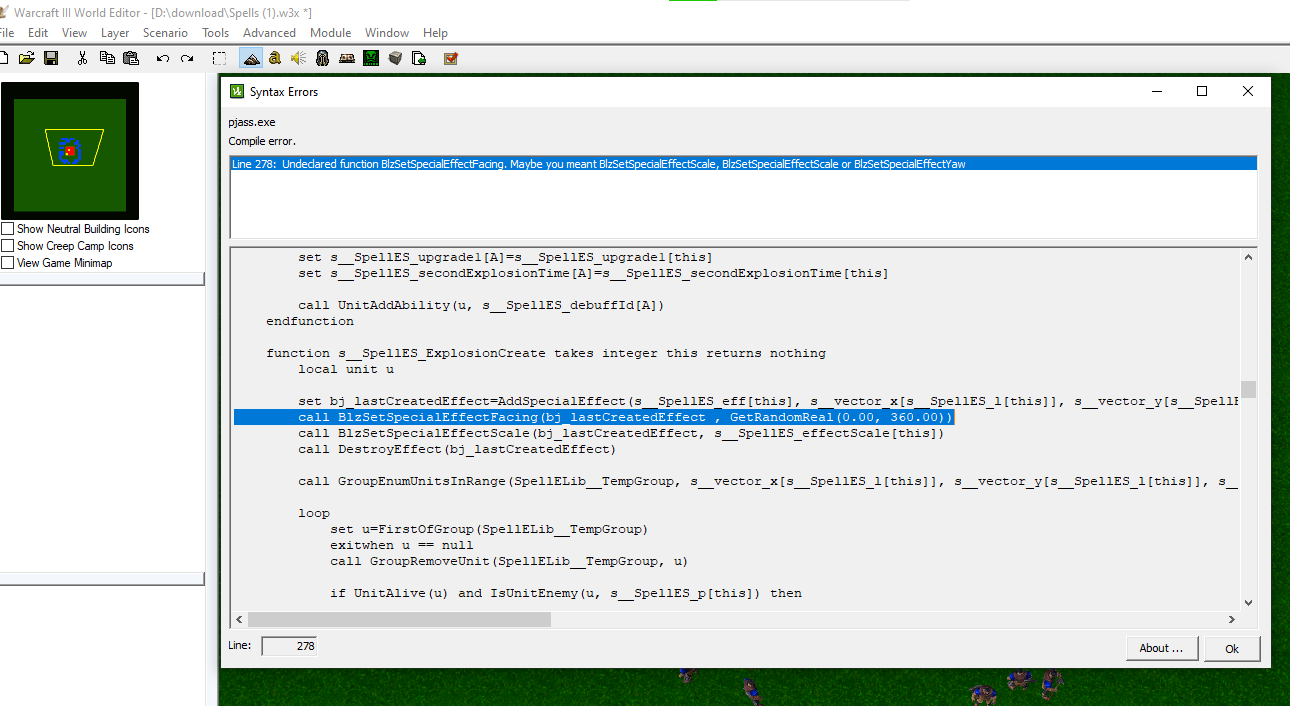Open the Help menu
The height and width of the screenshot is (706, 1290).
tap(435, 33)
